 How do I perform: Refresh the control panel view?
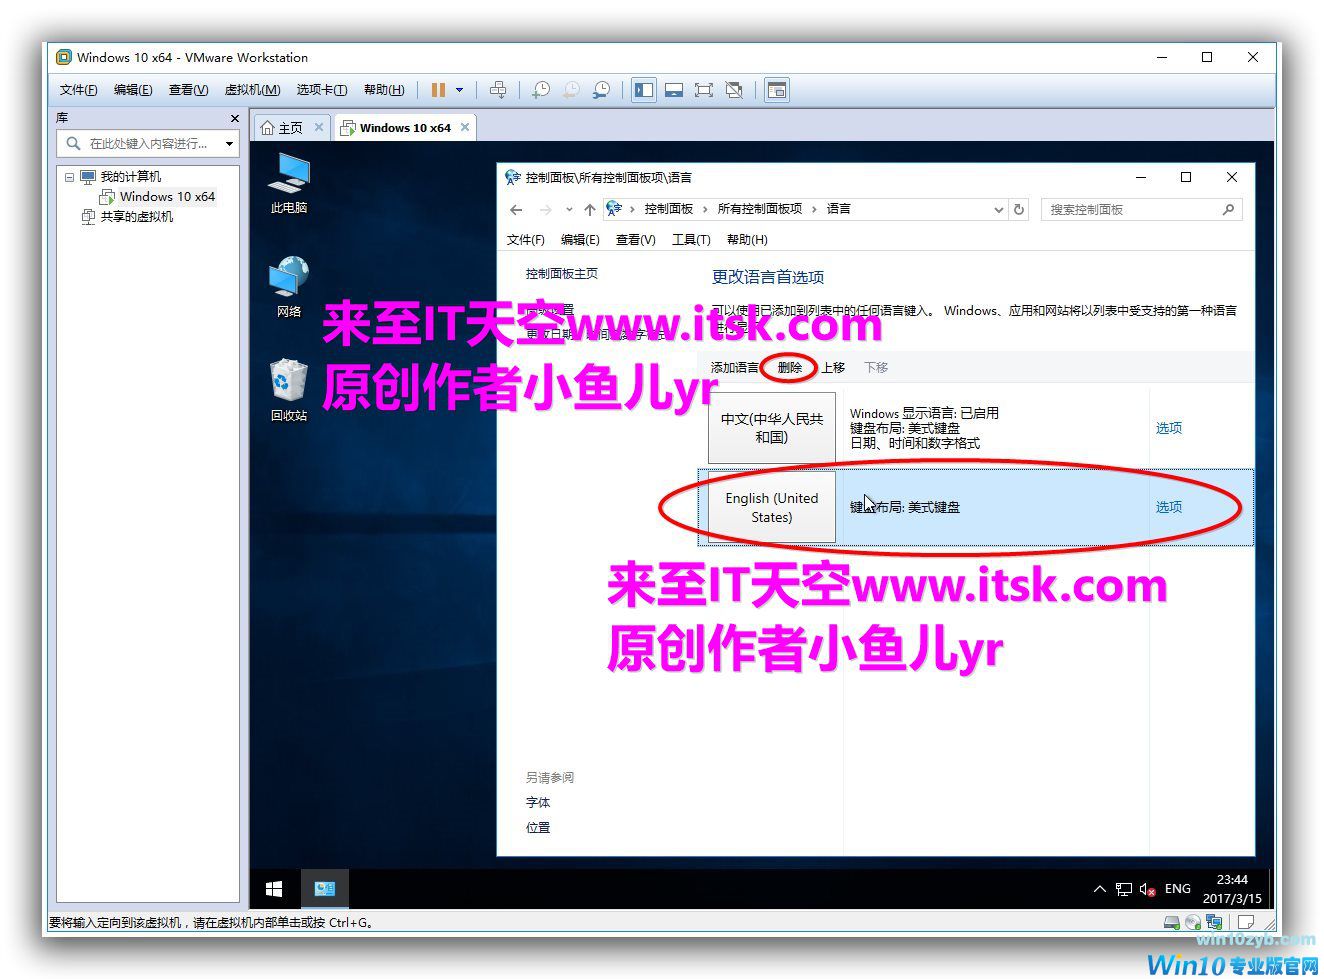(1019, 210)
